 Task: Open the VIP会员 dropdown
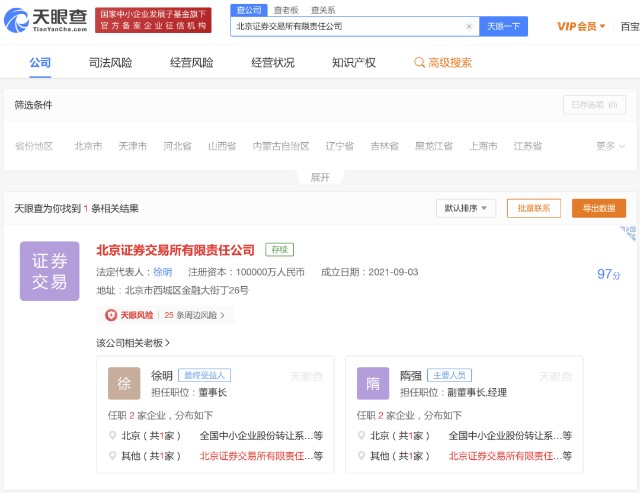click(x=581, y=26)
